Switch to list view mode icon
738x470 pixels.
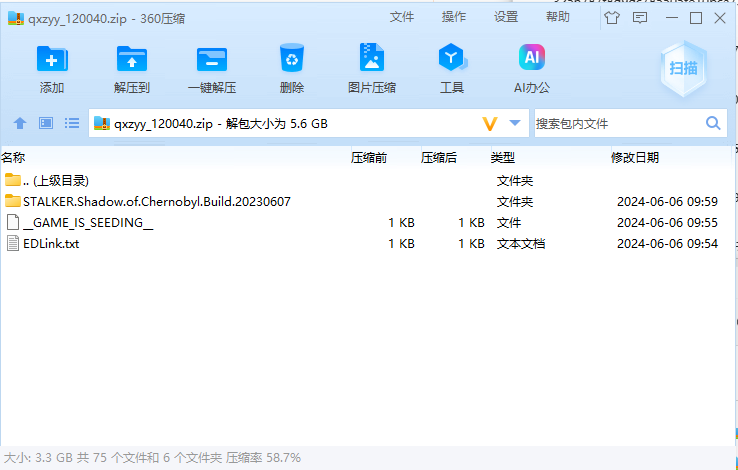pos(72,123)
